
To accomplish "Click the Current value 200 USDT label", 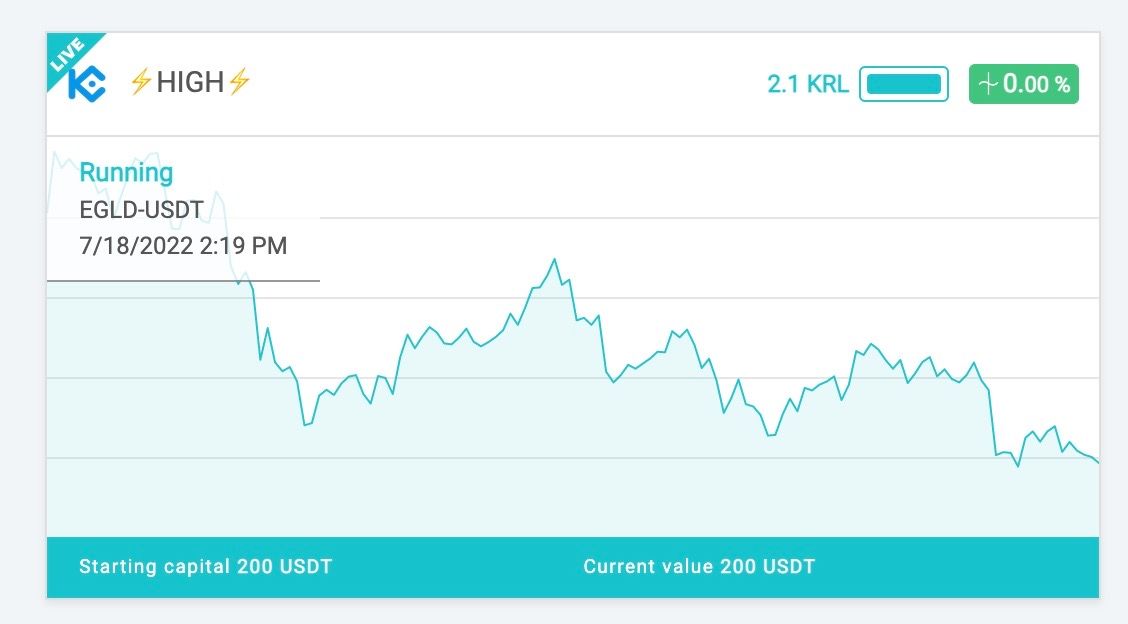I will [699, 566].
